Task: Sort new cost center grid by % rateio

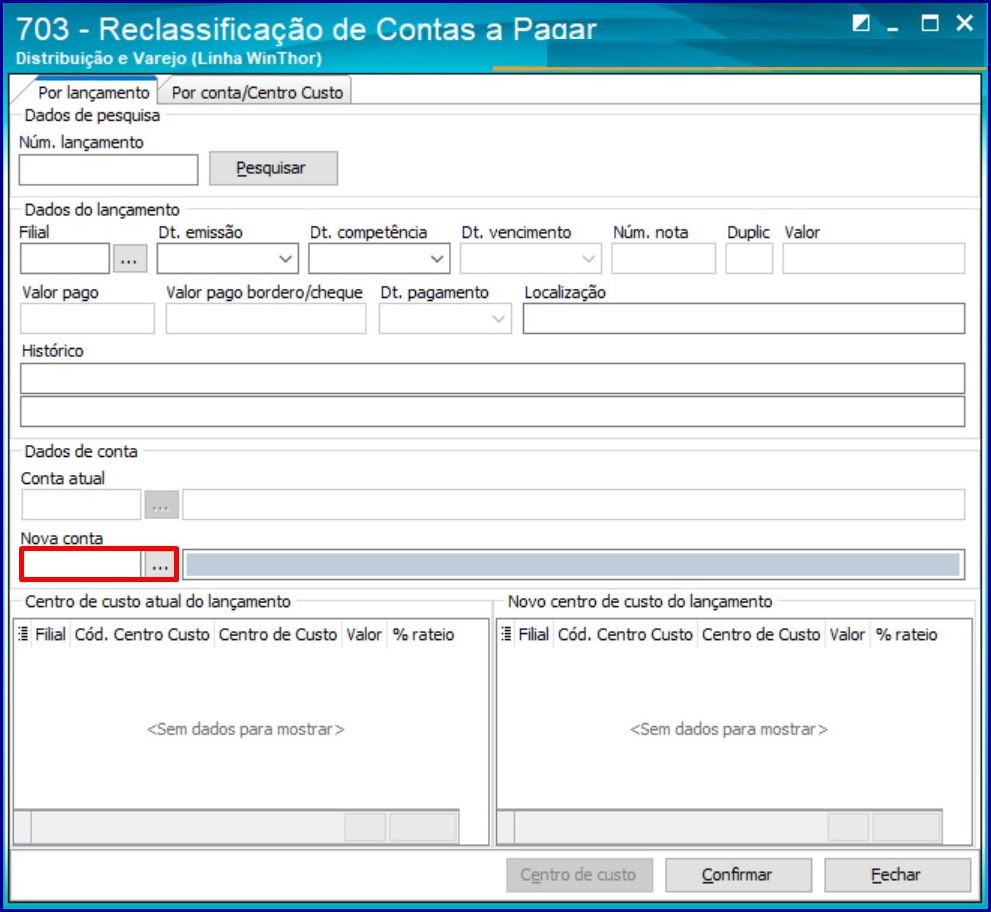Action: 907,634
